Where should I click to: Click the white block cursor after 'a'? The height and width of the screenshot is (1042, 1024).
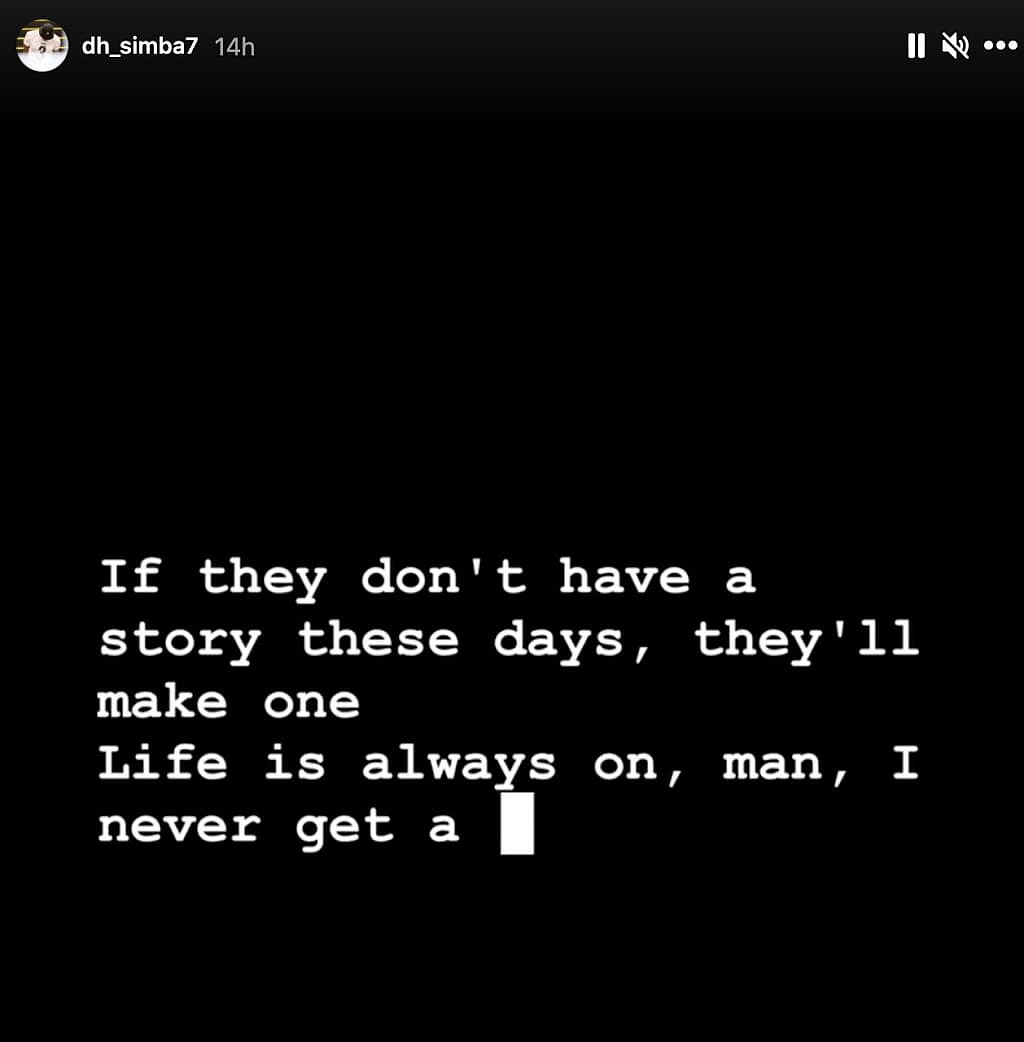pyautogui.click(x=517, y=823)
